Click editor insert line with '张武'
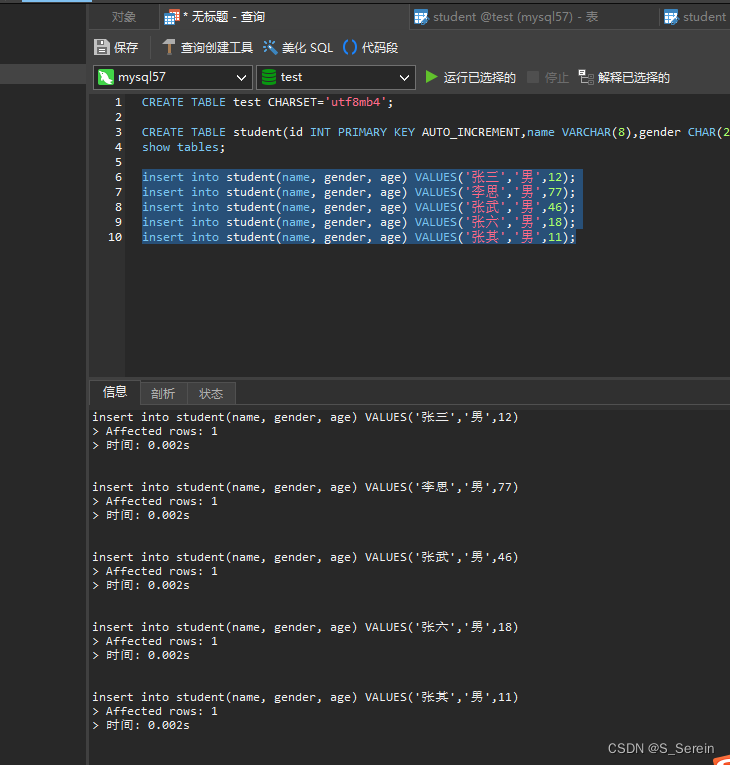Screen dimensions: 730x765 point(359,207)
